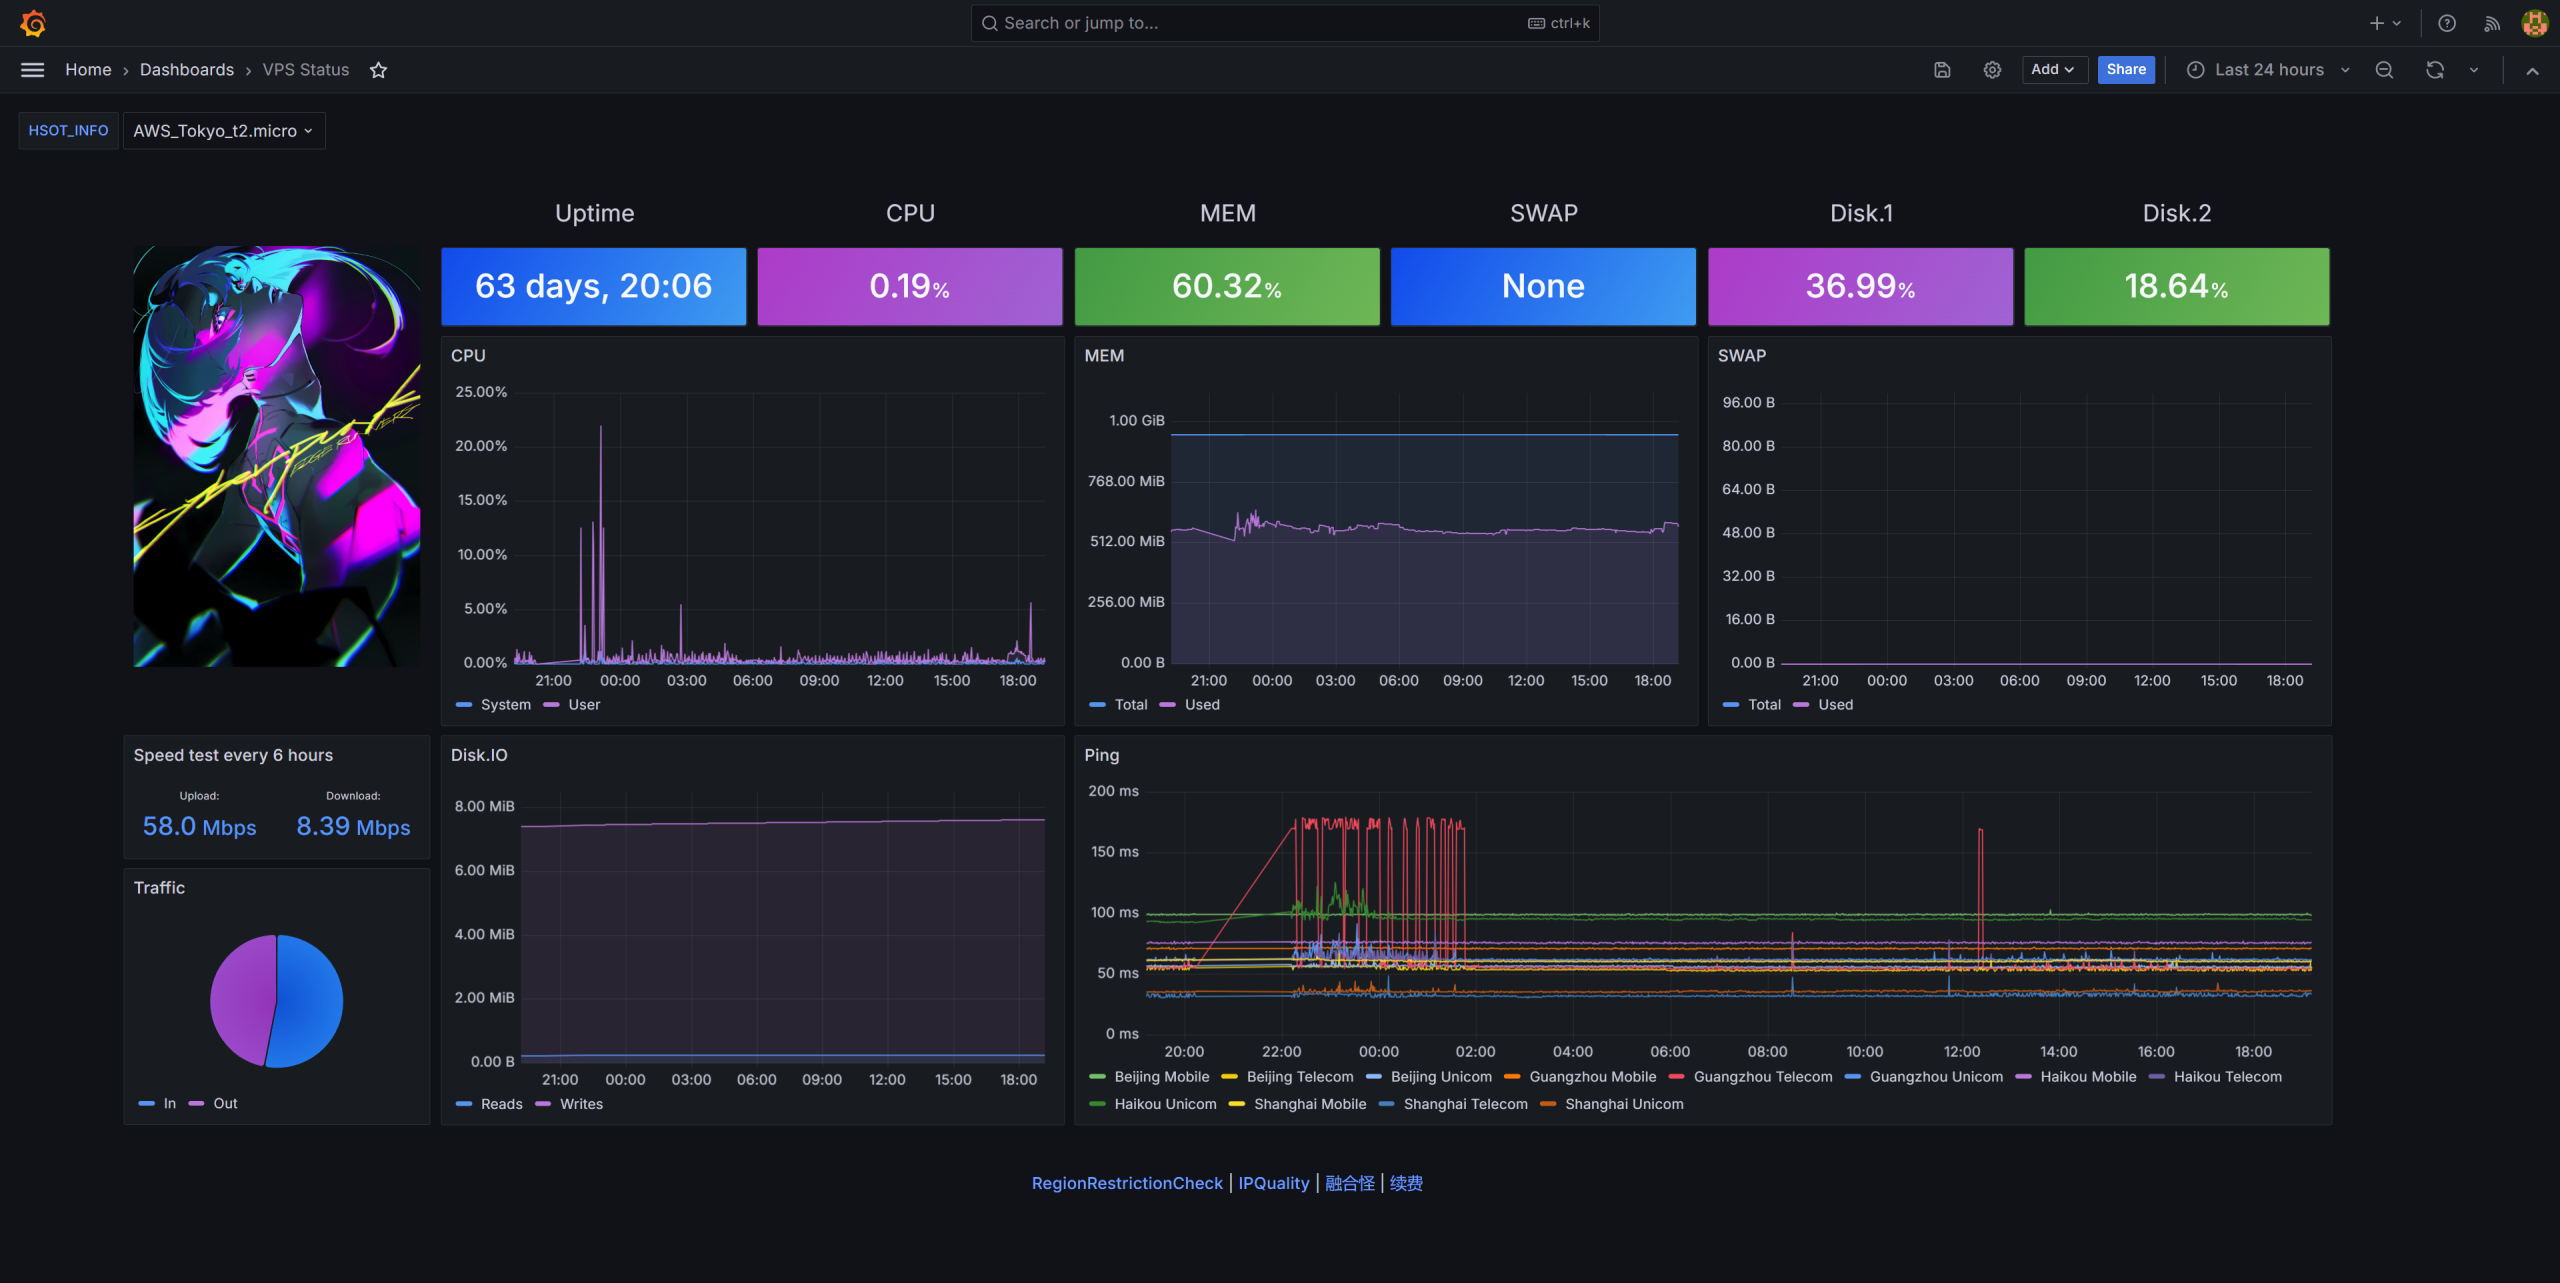Click the Ping panel title
This screenshot has height=1283, width=2560.
point(1102,756)
